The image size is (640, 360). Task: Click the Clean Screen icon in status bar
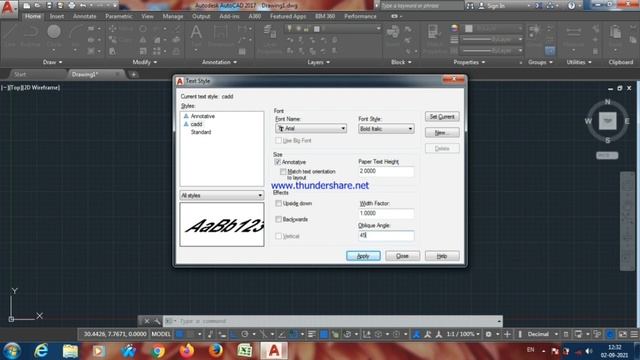622,334
